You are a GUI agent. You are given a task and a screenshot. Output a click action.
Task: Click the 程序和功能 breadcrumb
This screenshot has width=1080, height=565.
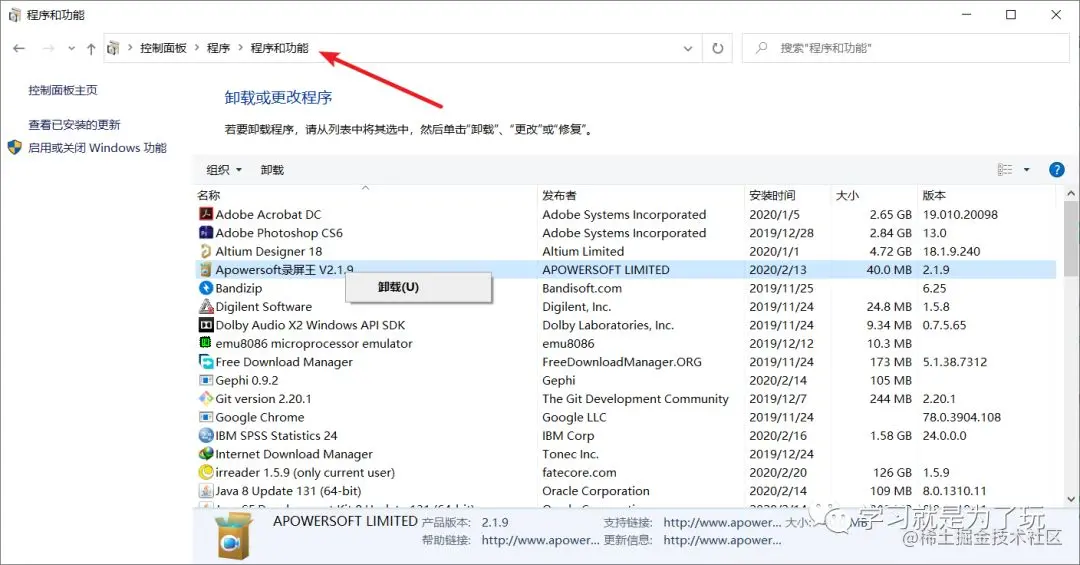pyautogui.click(x=280, y=48)
